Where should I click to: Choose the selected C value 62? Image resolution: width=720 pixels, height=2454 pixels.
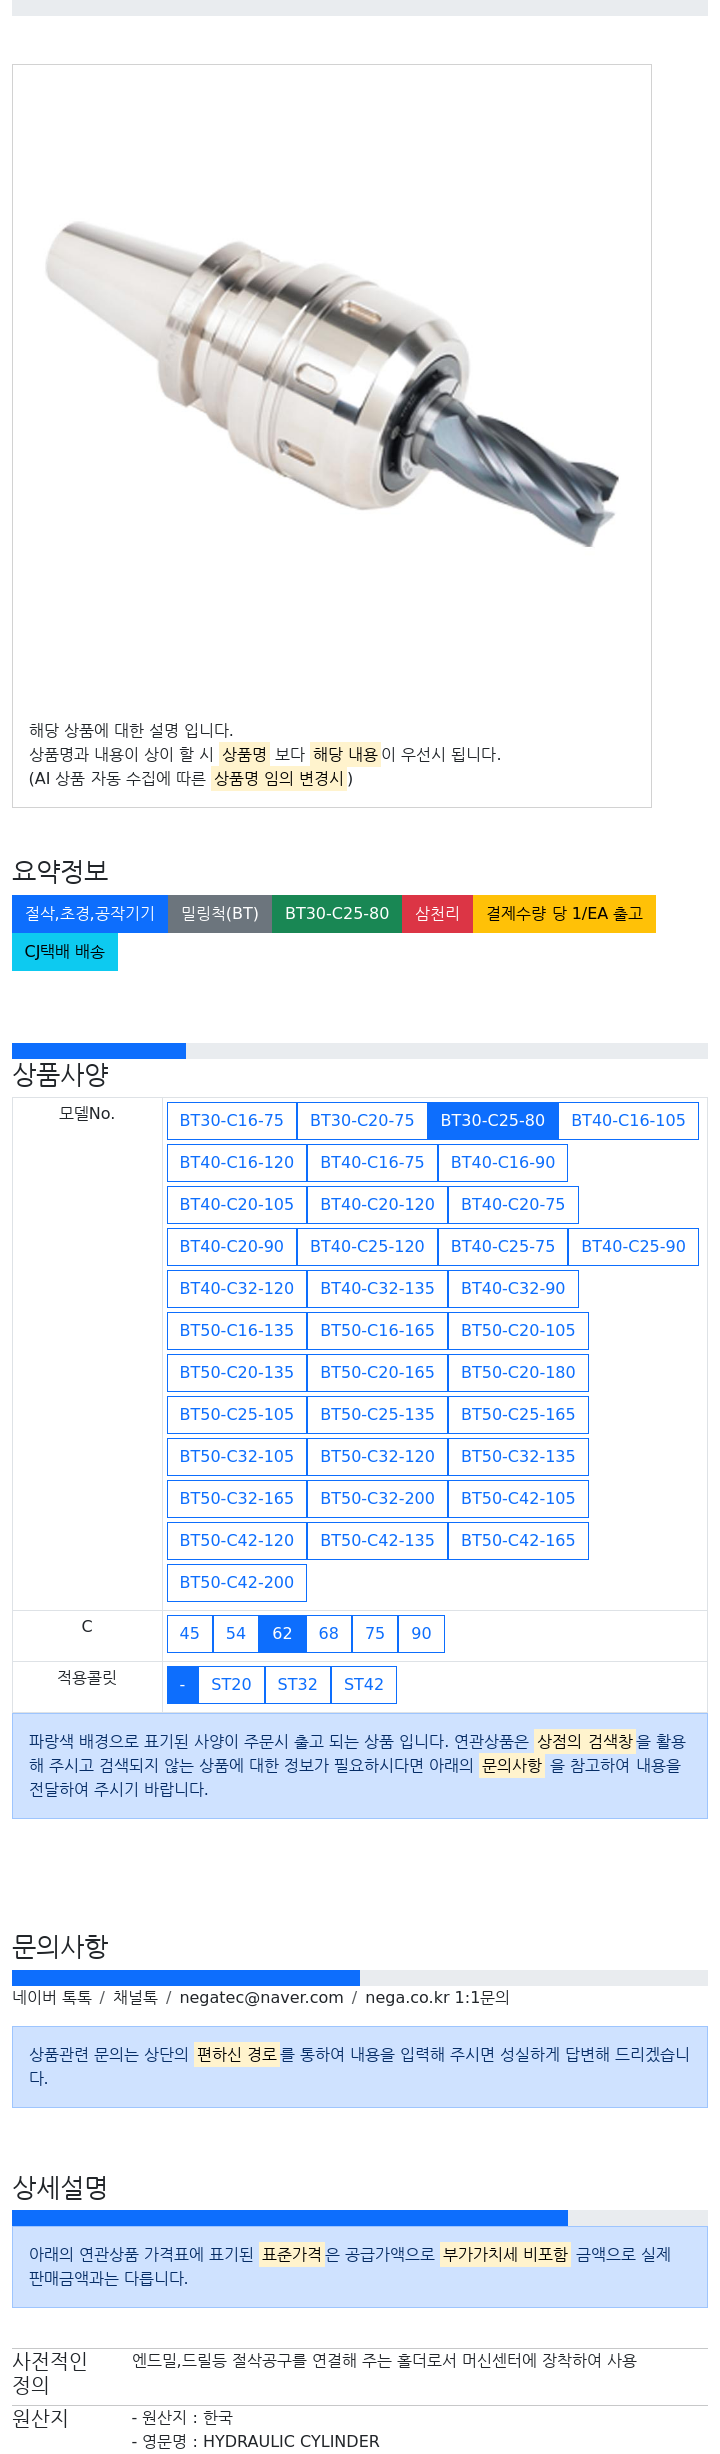click(x=282, y=1634)
